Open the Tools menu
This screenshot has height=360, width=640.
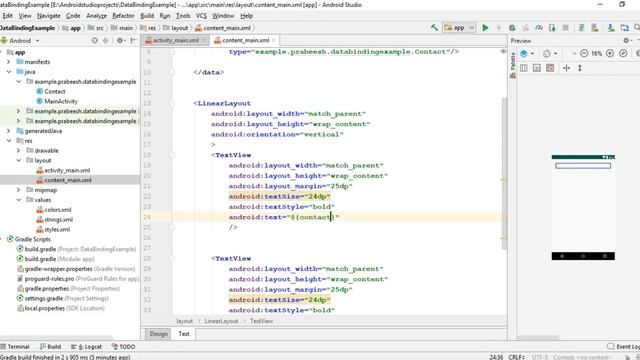183,16
